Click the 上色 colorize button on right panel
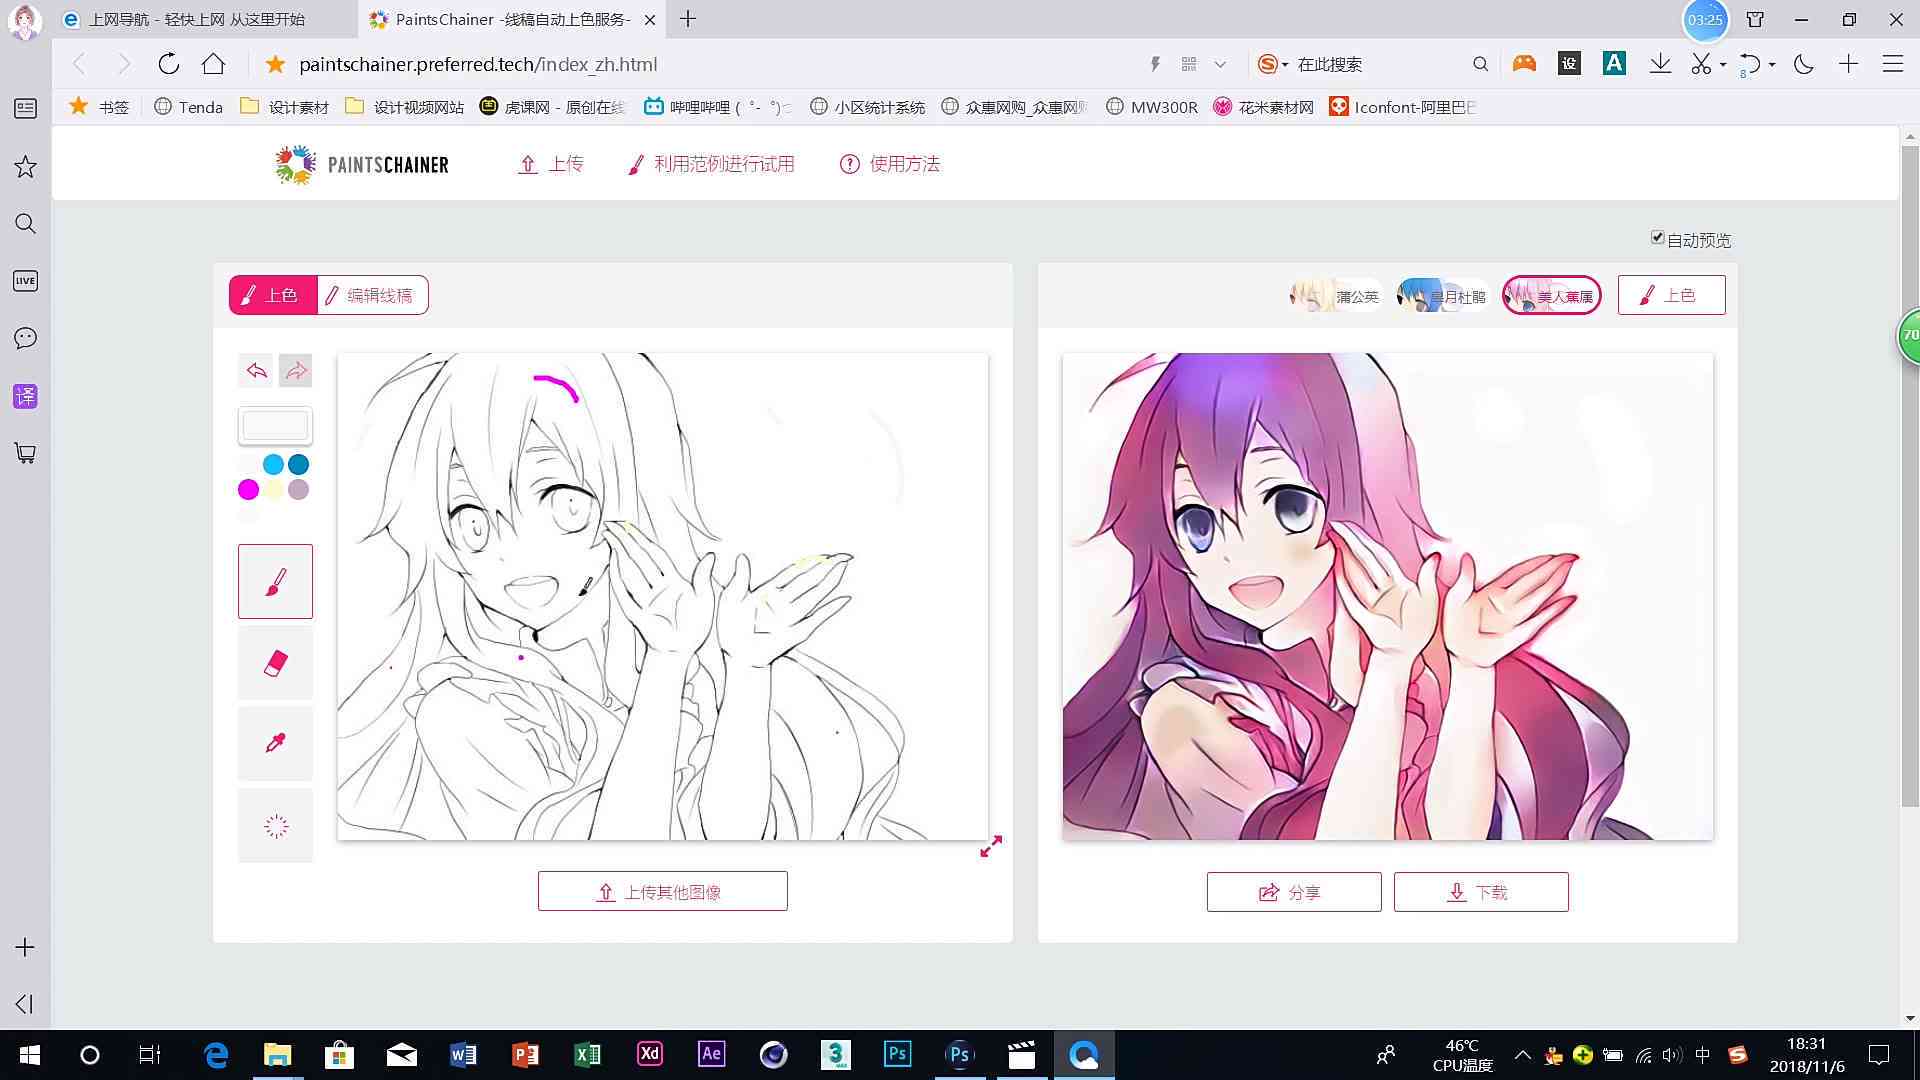Viewport: 1920px width, 1080px height. (1671, 295)
